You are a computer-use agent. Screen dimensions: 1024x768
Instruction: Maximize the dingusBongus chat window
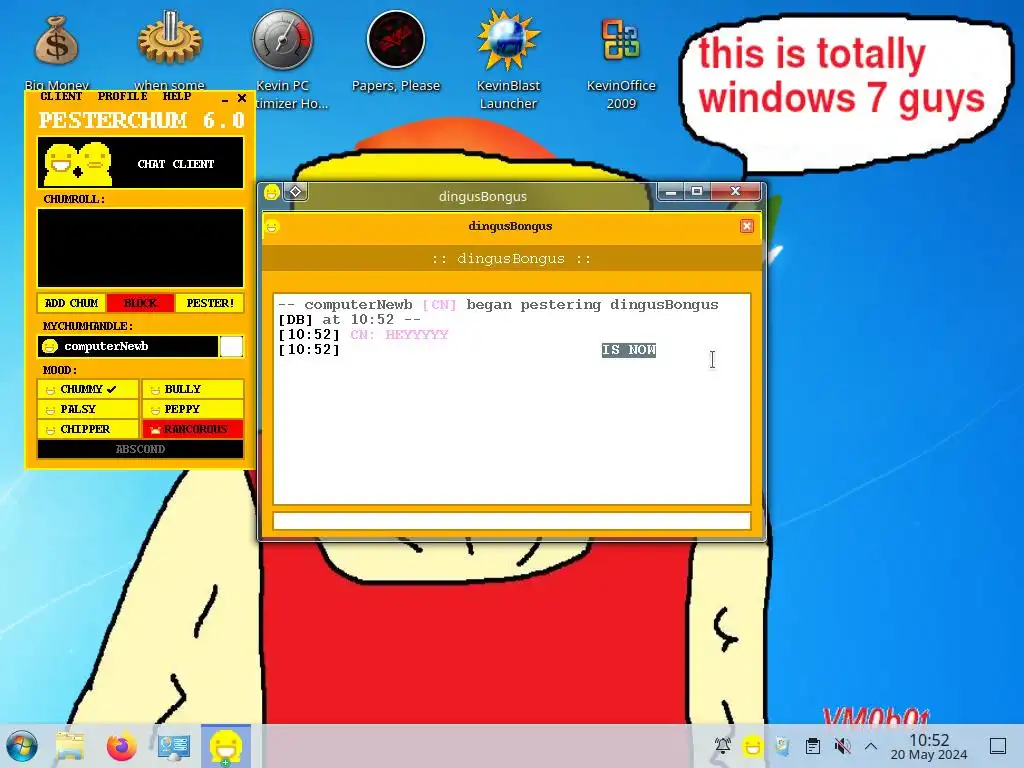697,191
